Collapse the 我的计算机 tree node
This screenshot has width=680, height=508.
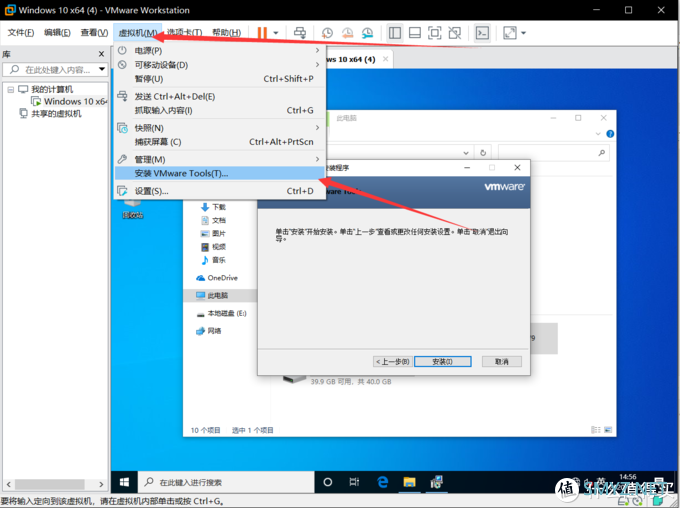[10, 90]
